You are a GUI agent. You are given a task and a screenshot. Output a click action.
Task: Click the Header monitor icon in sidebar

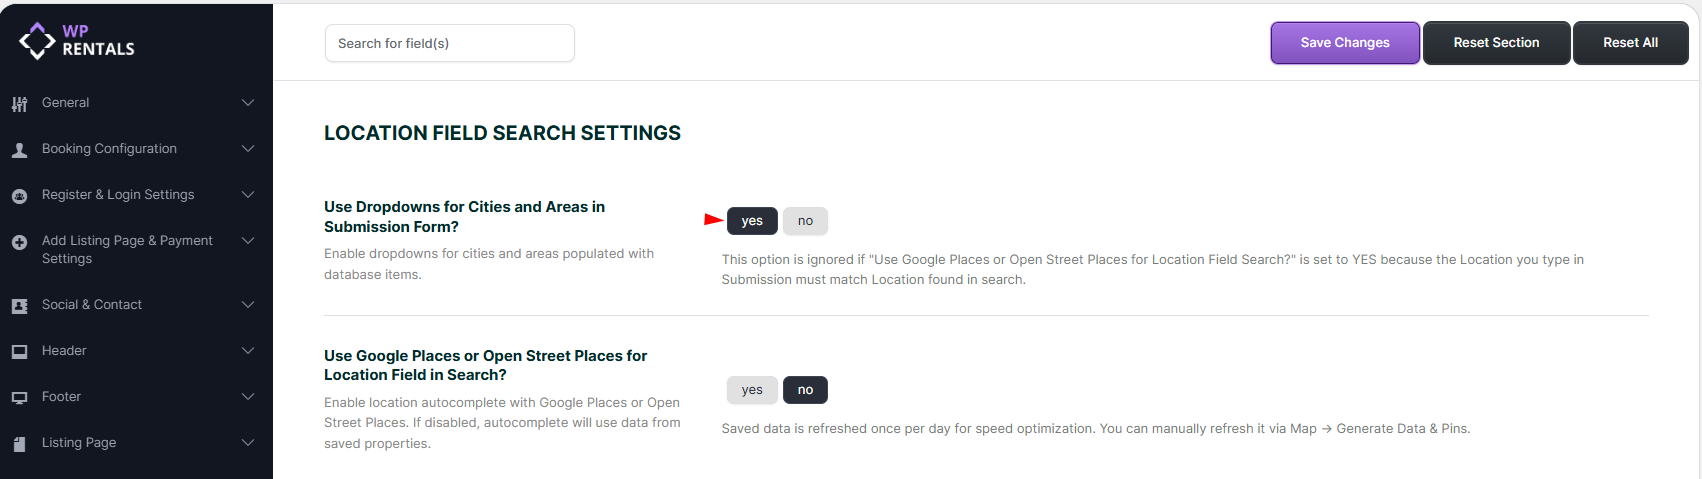click(x=19, y=352)
